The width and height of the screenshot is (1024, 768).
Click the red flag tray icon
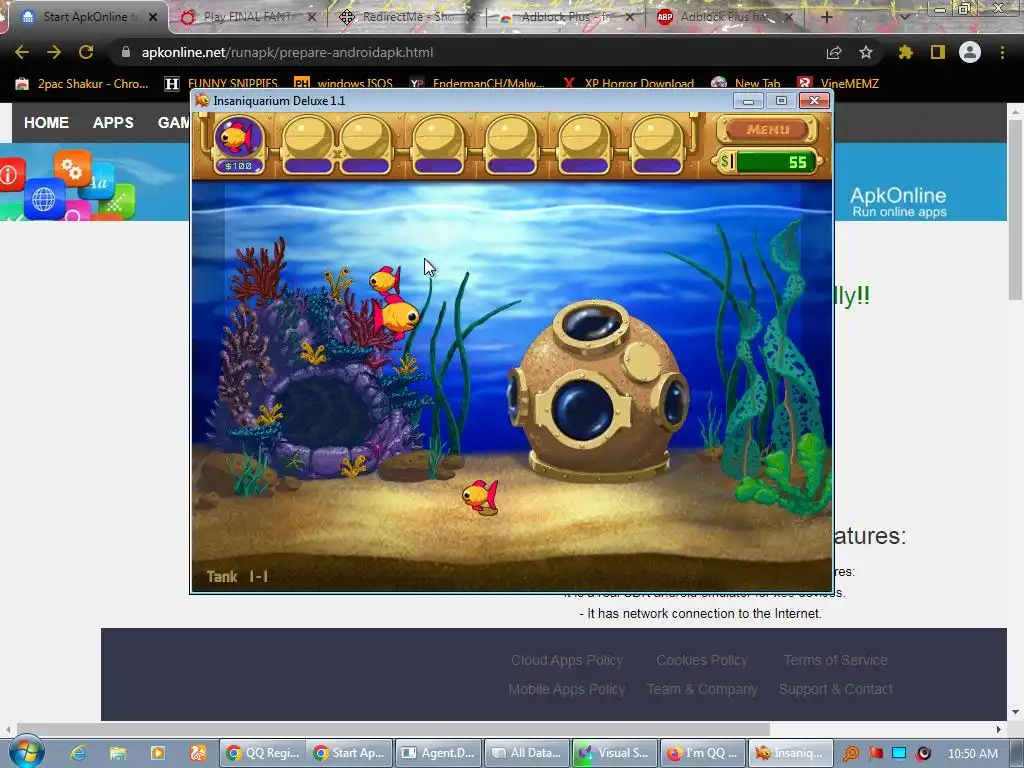coord(875,754)
